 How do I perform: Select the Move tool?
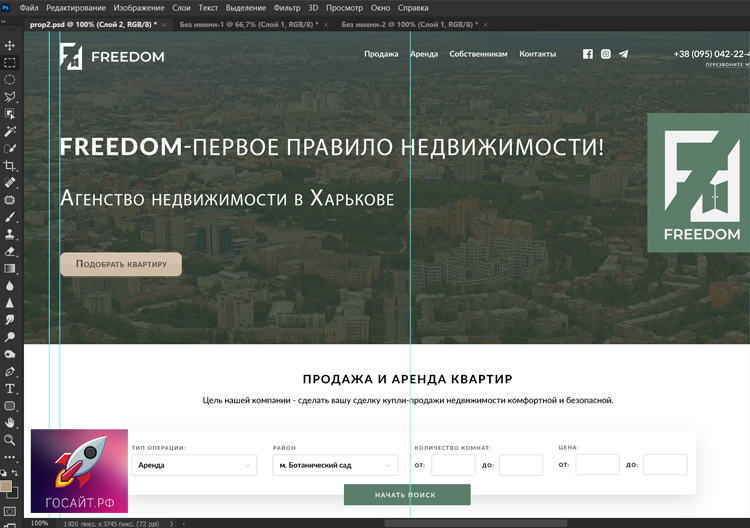(x=10, y=45)
